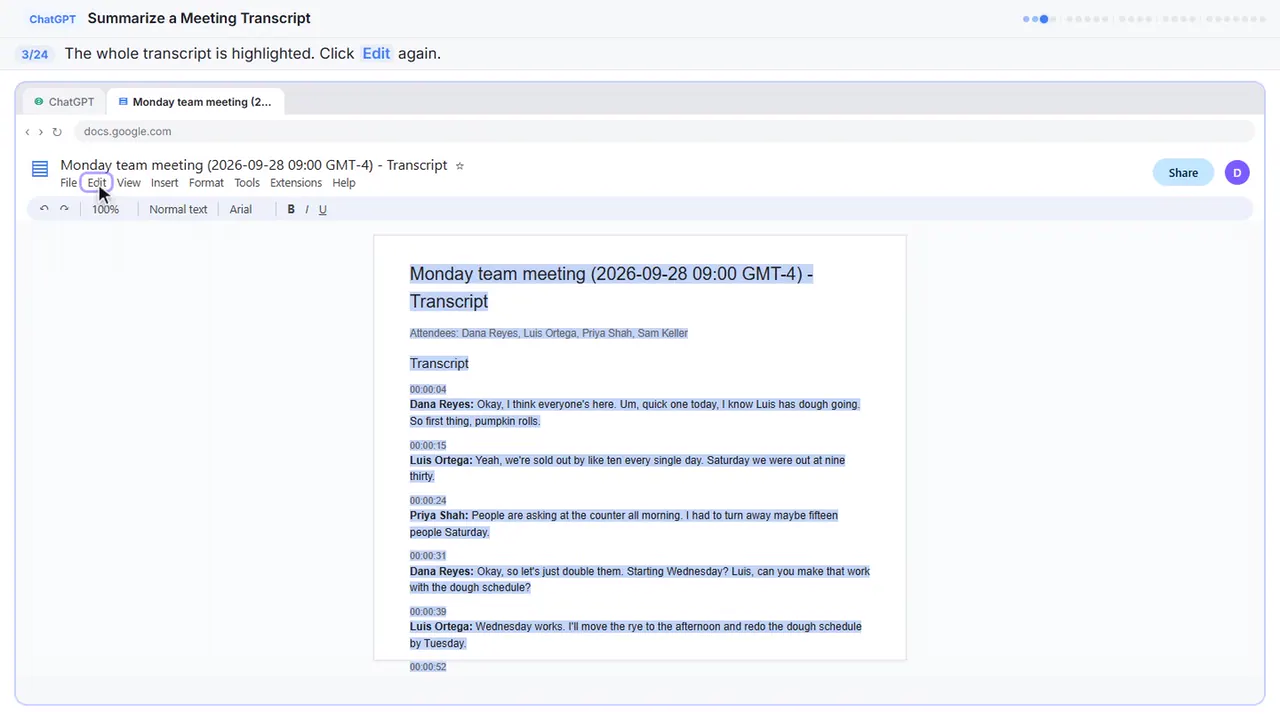Click the undo arrow in toolbar
Viewport: 1280px width, 720px height.
(44, 209)
